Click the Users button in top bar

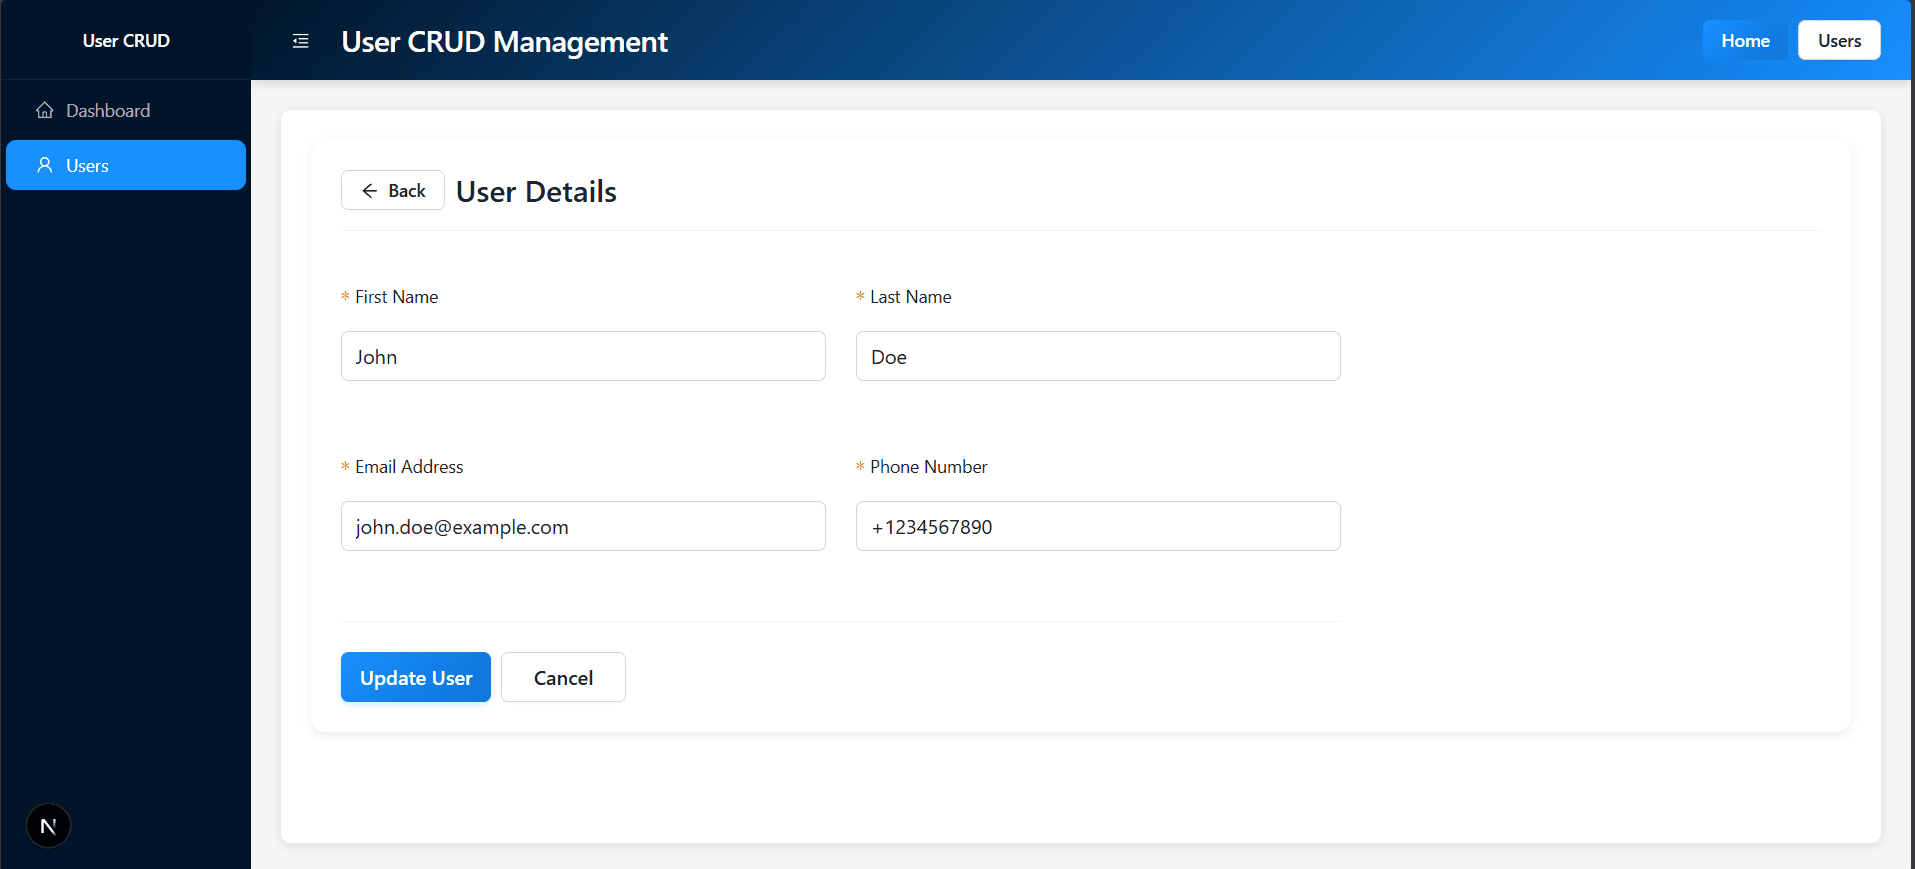[1838, 41]
